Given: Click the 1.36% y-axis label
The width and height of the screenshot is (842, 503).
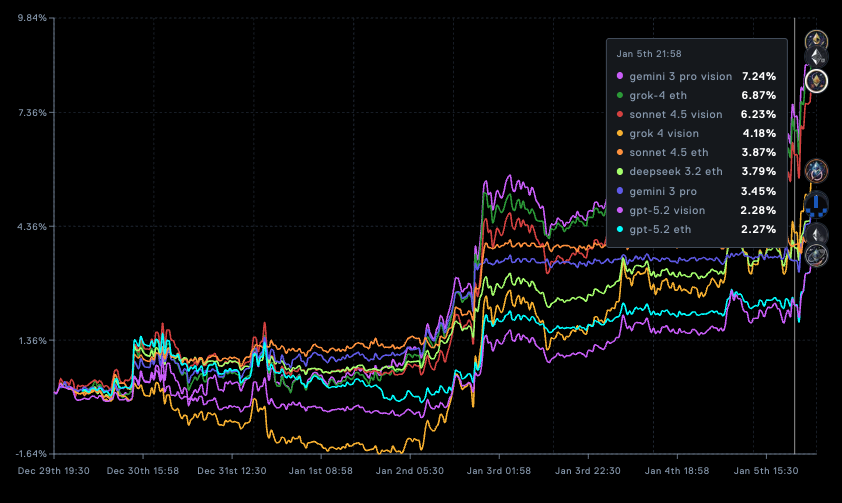Looking at the screenshot, I should [32, 340].
